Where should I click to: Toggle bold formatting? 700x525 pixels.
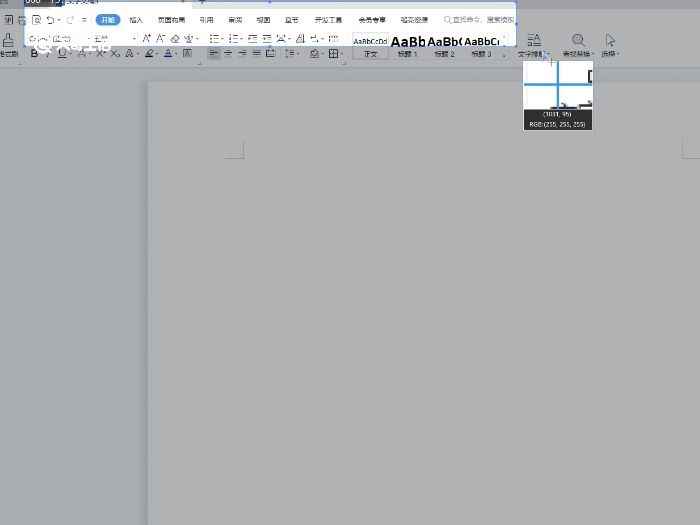coord(34,54)
